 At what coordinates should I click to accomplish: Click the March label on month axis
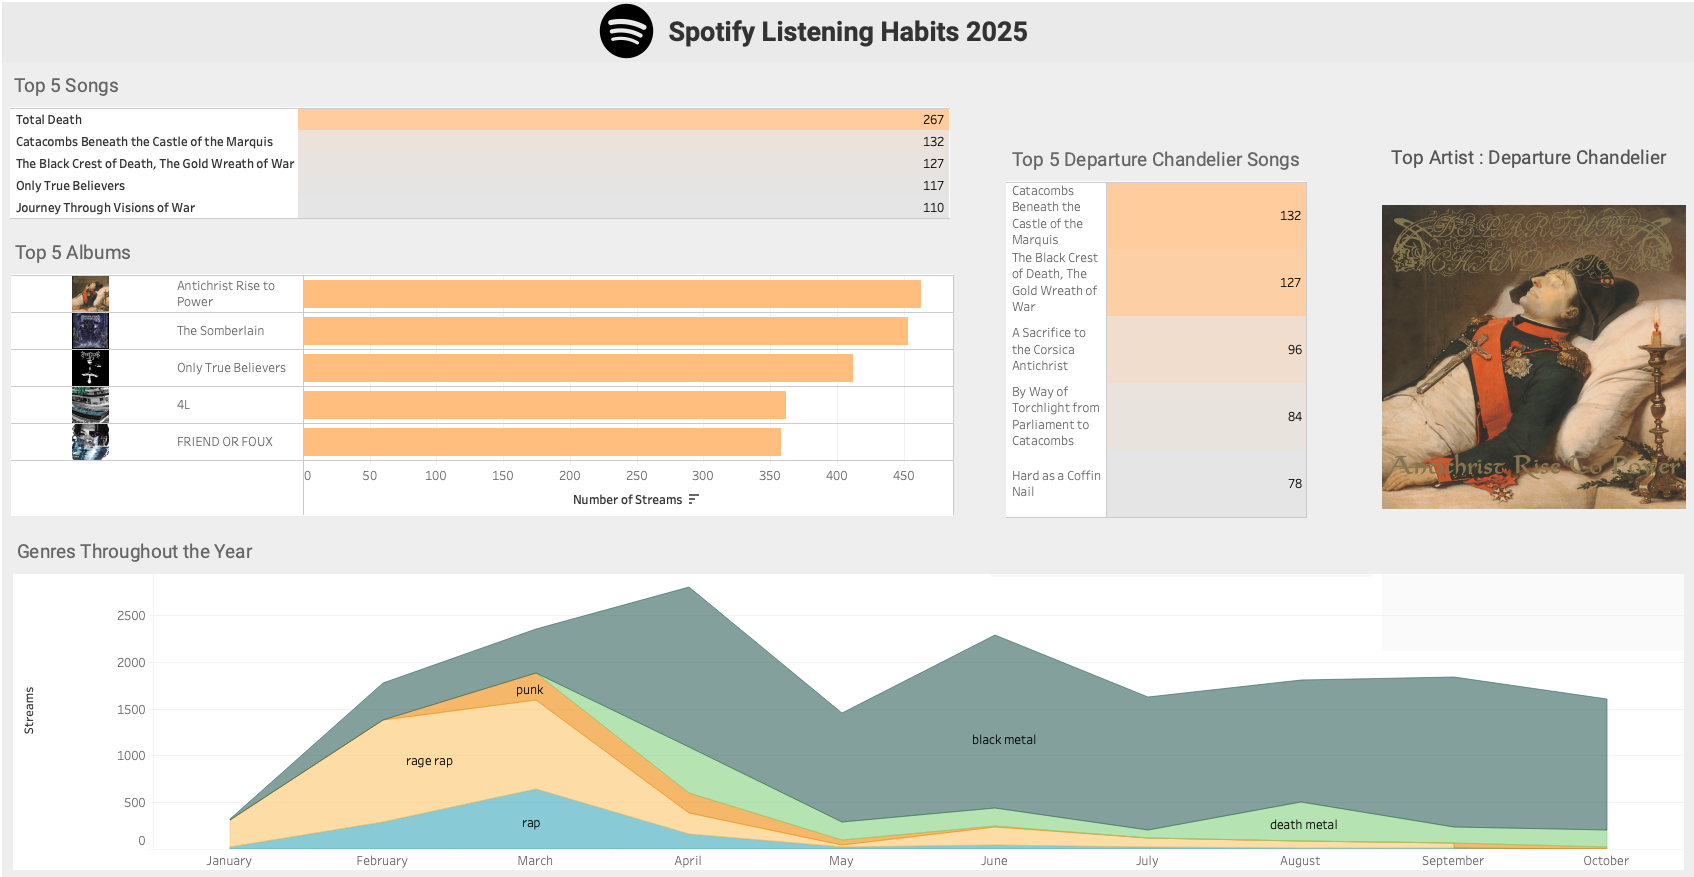[535, 861]
